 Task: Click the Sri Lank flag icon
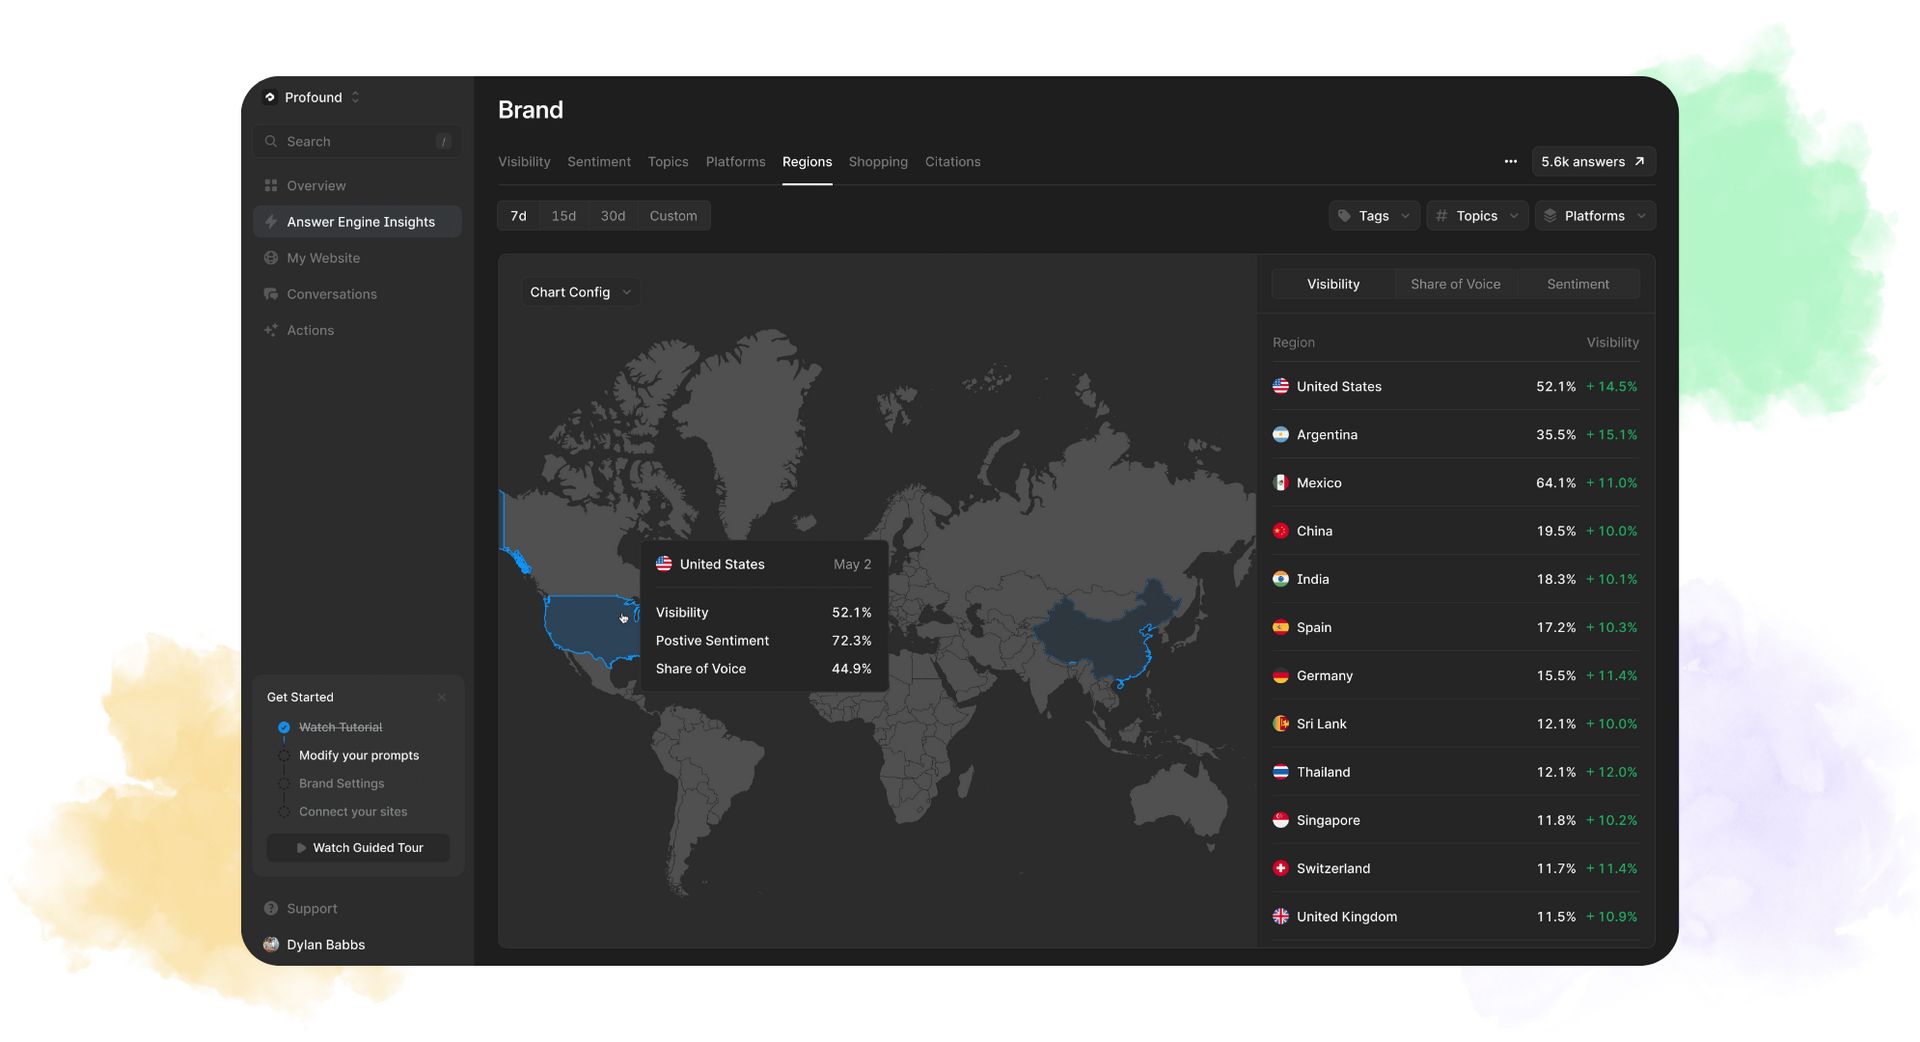(x=1281, y=724)
